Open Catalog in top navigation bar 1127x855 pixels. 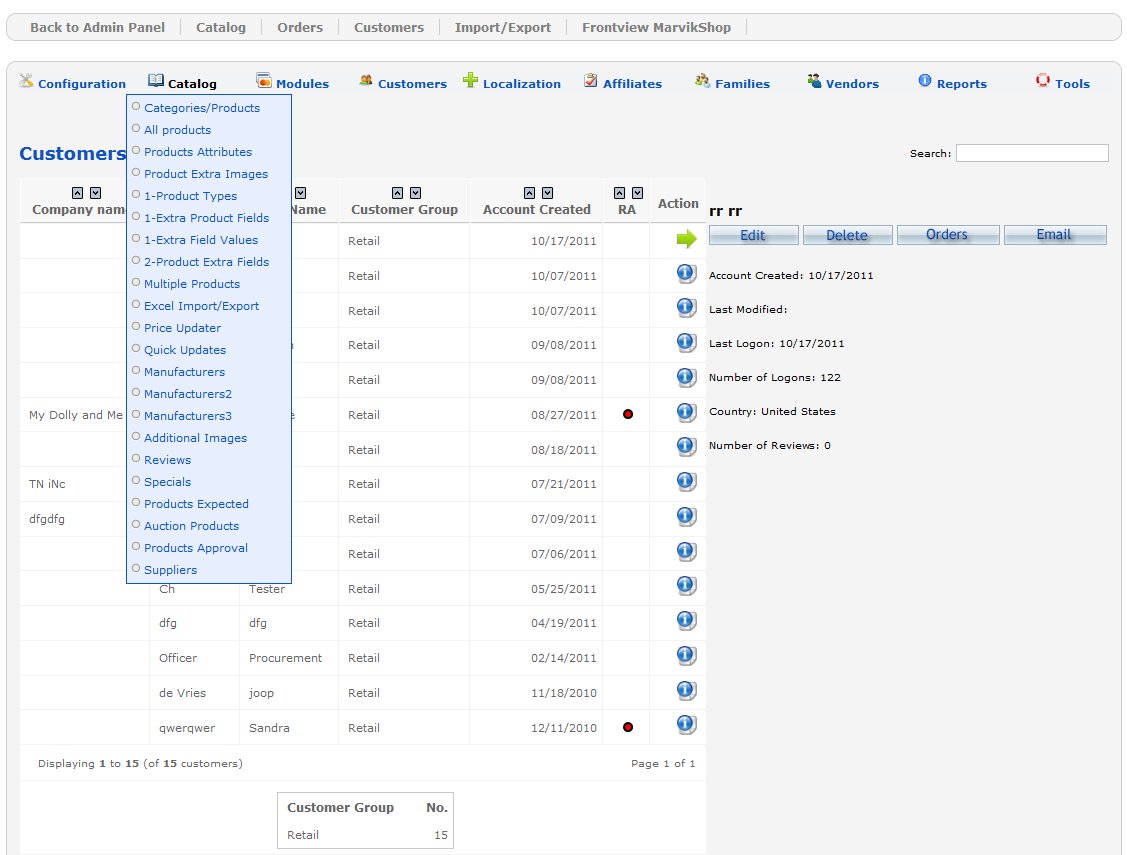[x=221, y=27]
